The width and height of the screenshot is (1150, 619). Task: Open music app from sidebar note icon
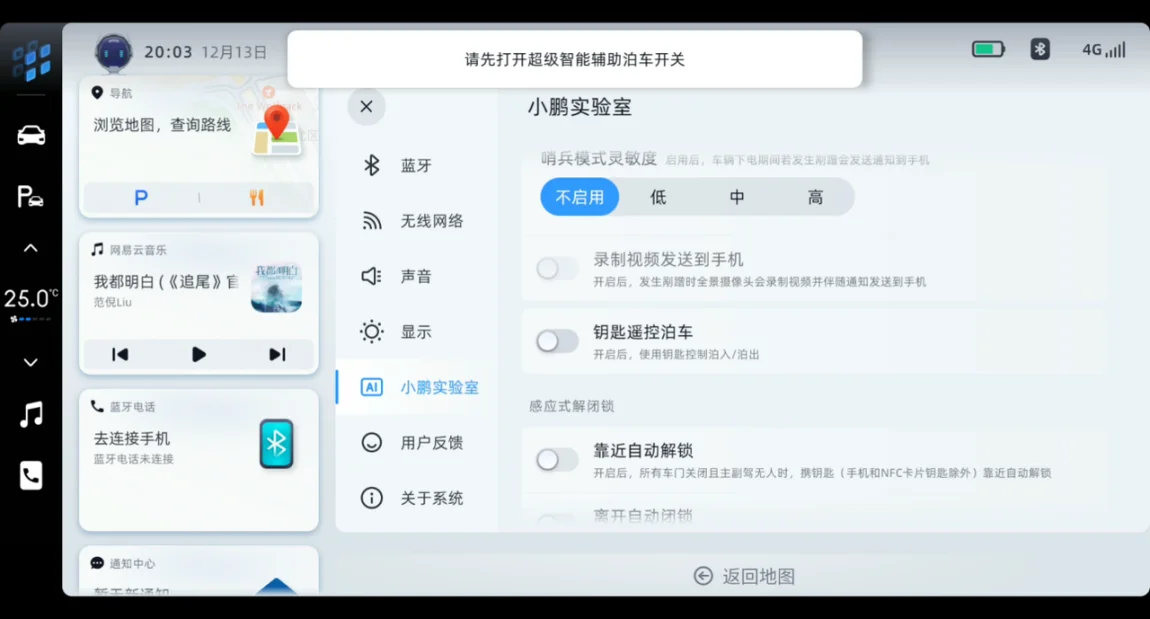(31, 415)
